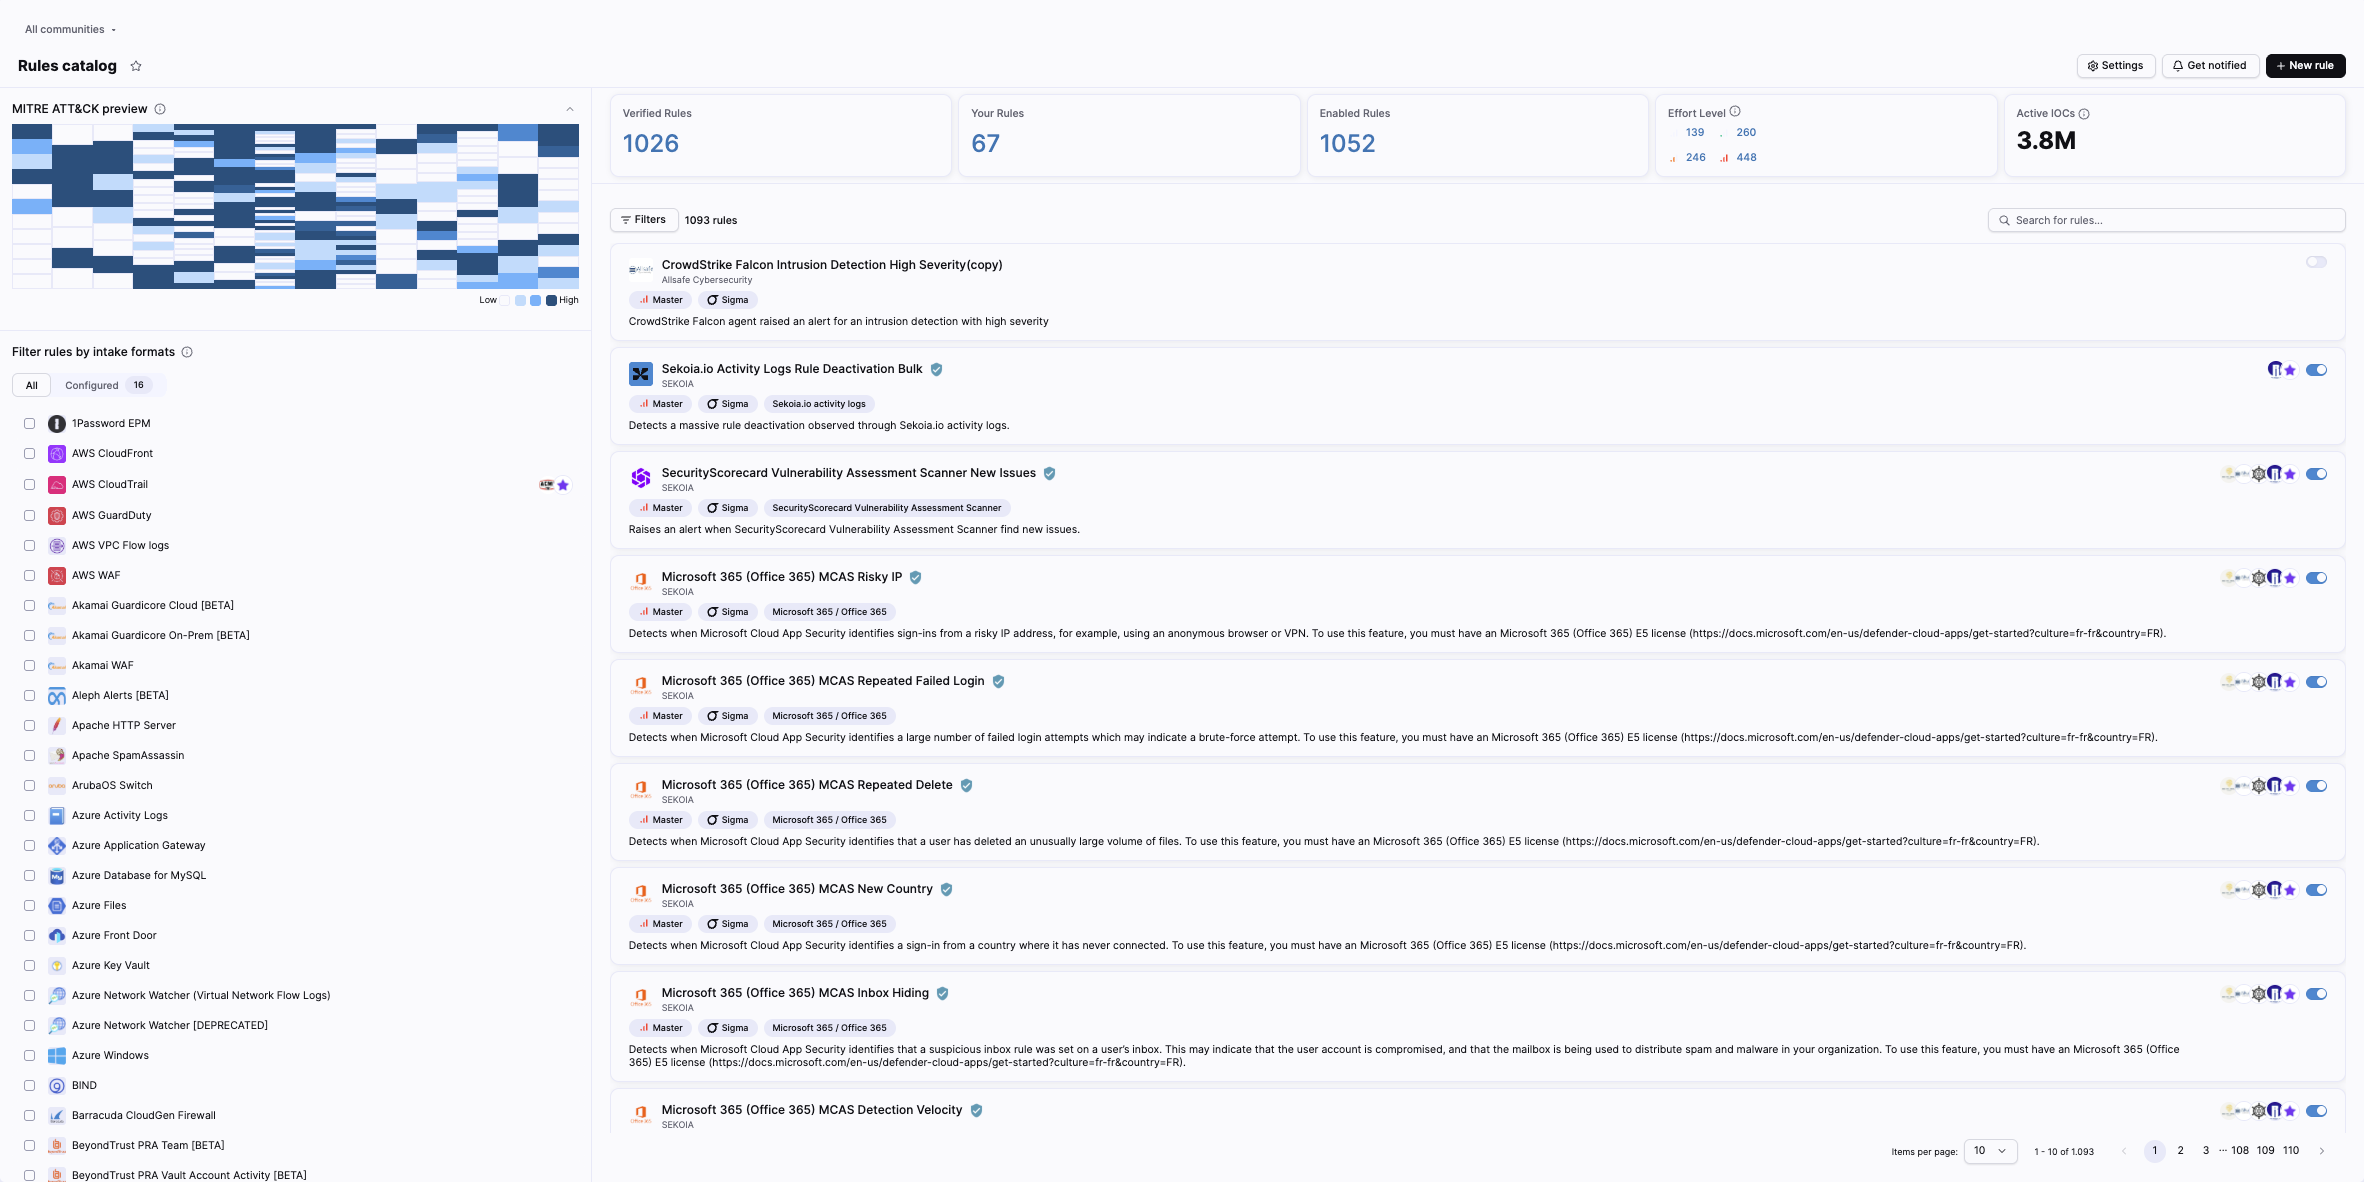
Task: Check the 1Password EPM checkbox
Action: (x=30, y=424)
